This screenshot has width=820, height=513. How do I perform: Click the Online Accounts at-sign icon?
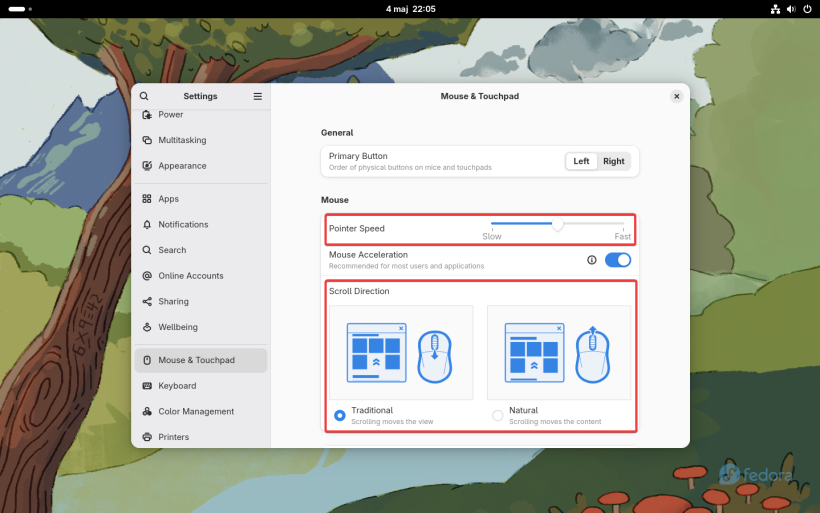[147, 276]
